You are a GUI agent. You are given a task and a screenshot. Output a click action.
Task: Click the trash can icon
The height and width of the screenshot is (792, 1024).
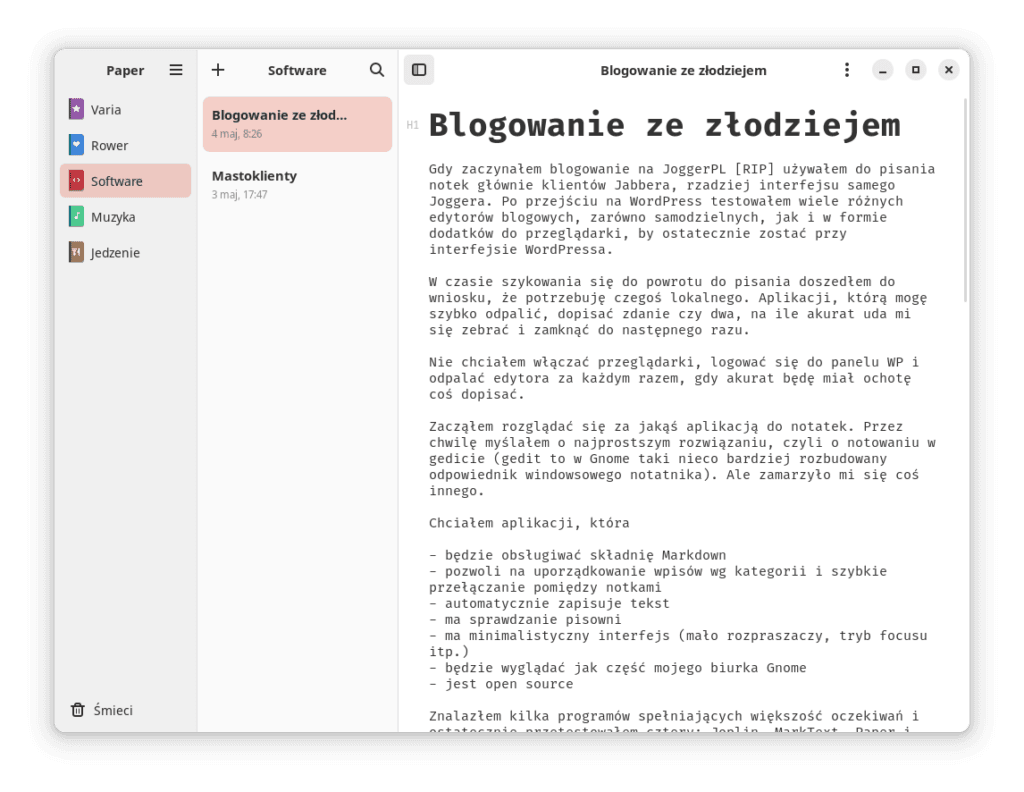click(x=77, y=710)
